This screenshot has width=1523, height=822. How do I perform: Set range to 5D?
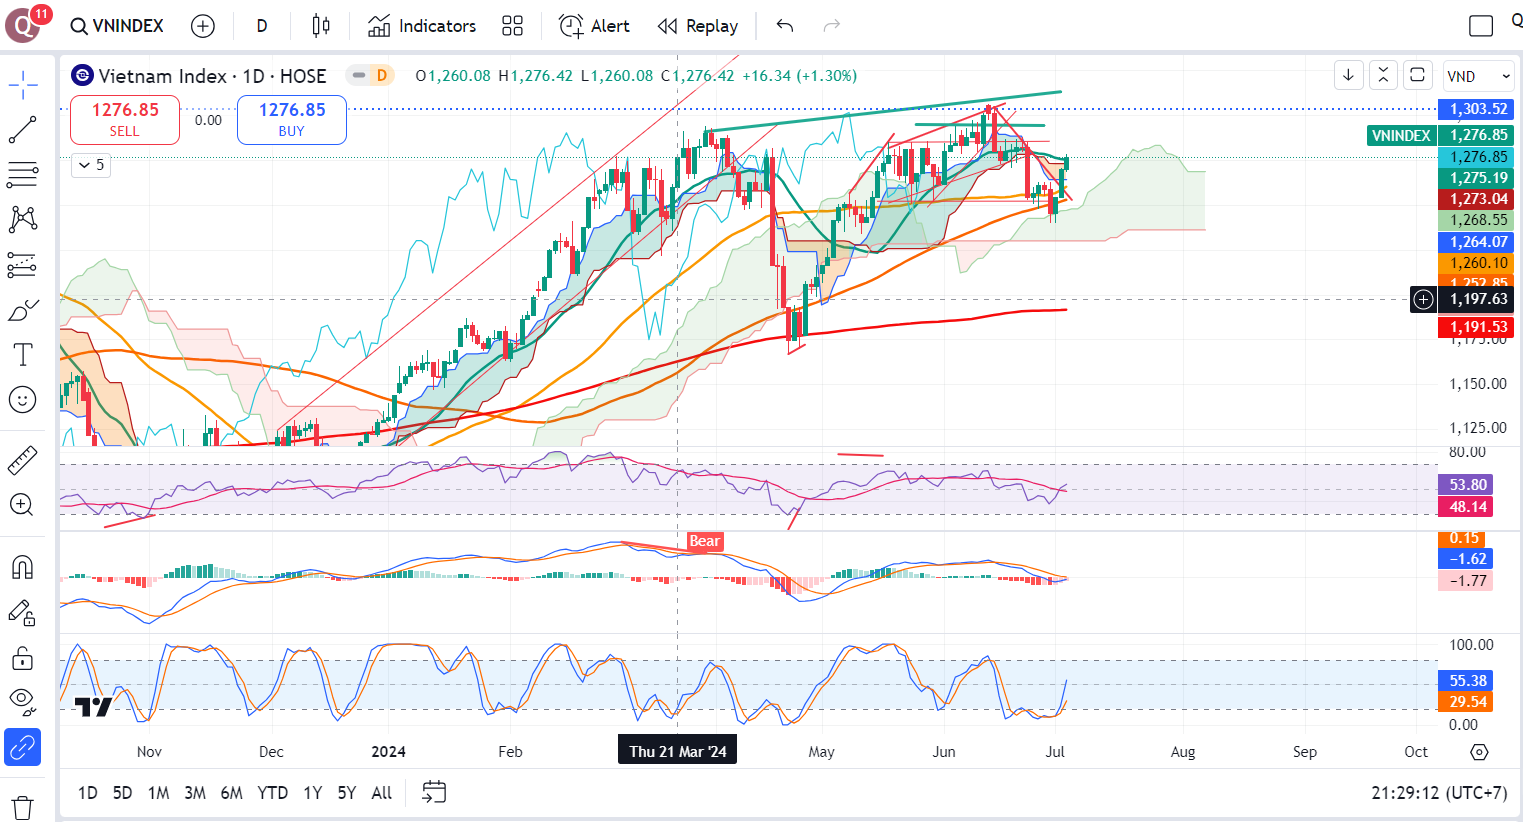pos(122,793)
